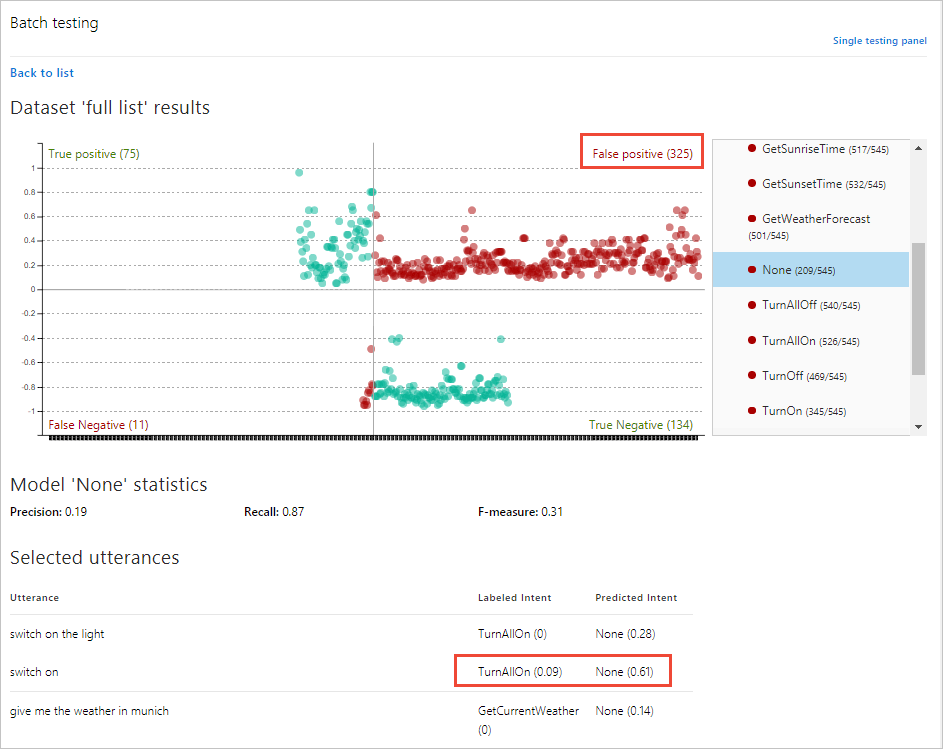Select the False Negative (11) quadrant label
The width and height of the screenshot is (943, 749).
(x=98, y=425)
